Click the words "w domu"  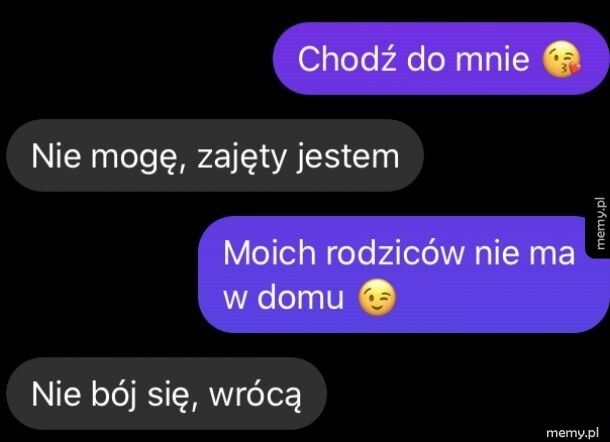(284, 298)
